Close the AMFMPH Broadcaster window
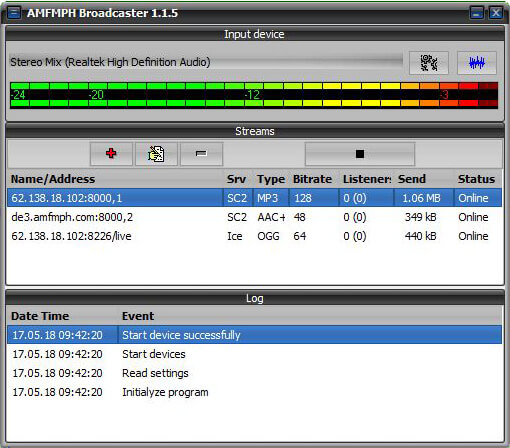Viewport: 510px width, 448px height. [496, 13]
